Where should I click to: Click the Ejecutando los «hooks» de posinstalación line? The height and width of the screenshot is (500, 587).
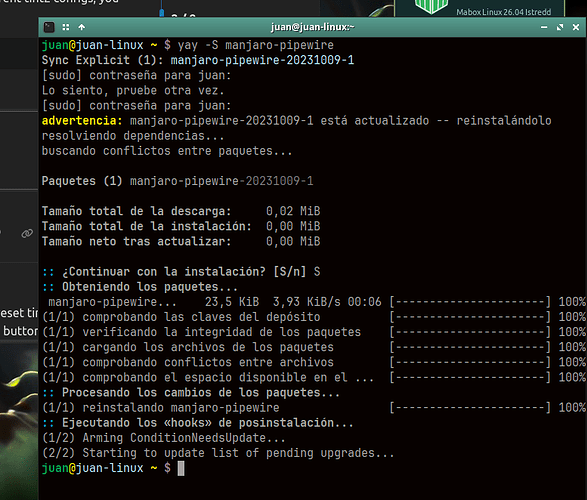[x=198, y=423]
